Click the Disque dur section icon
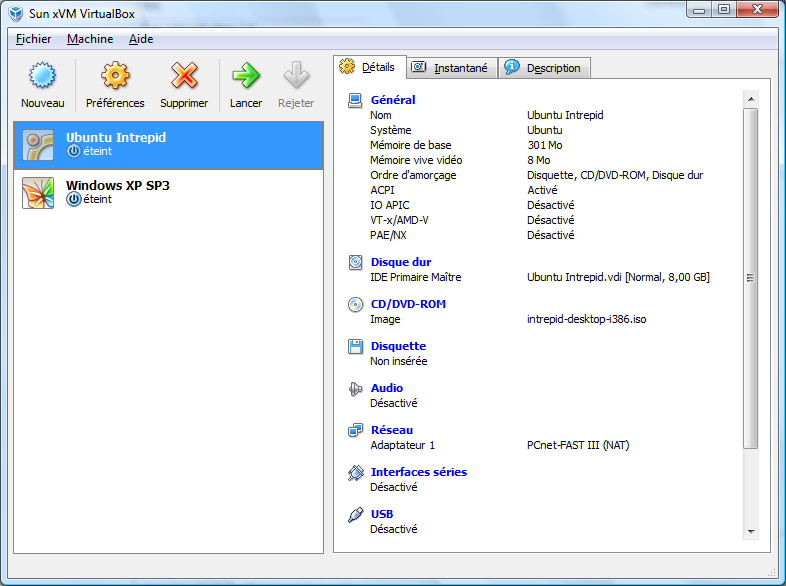 coord(355,263)
